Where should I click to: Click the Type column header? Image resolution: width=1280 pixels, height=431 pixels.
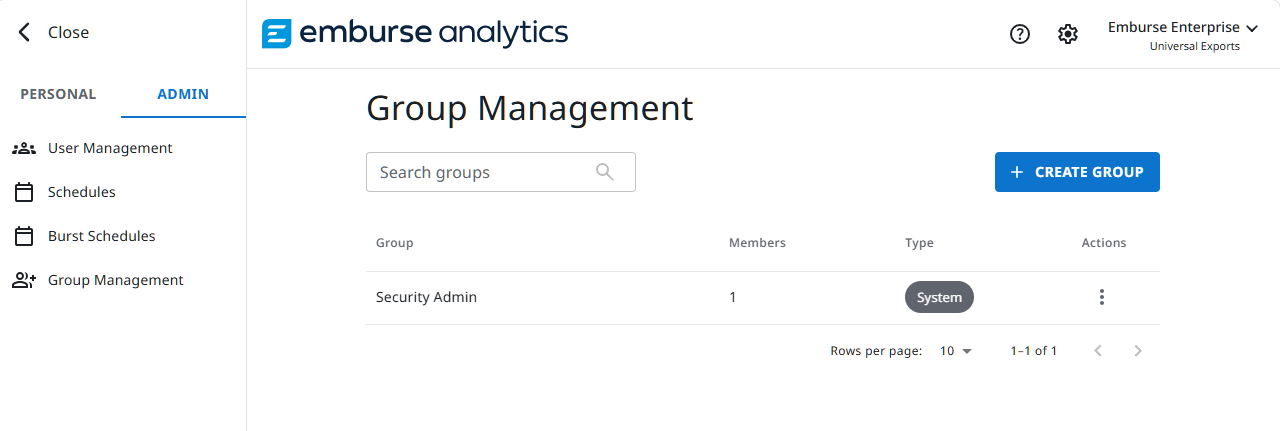[919, 243]
